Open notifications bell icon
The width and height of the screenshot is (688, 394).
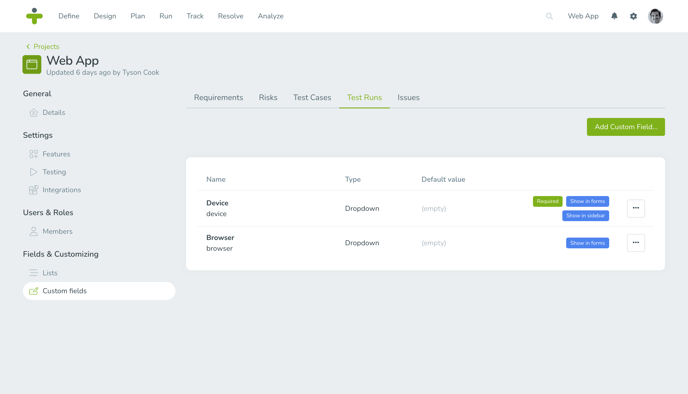coord(614,16)
